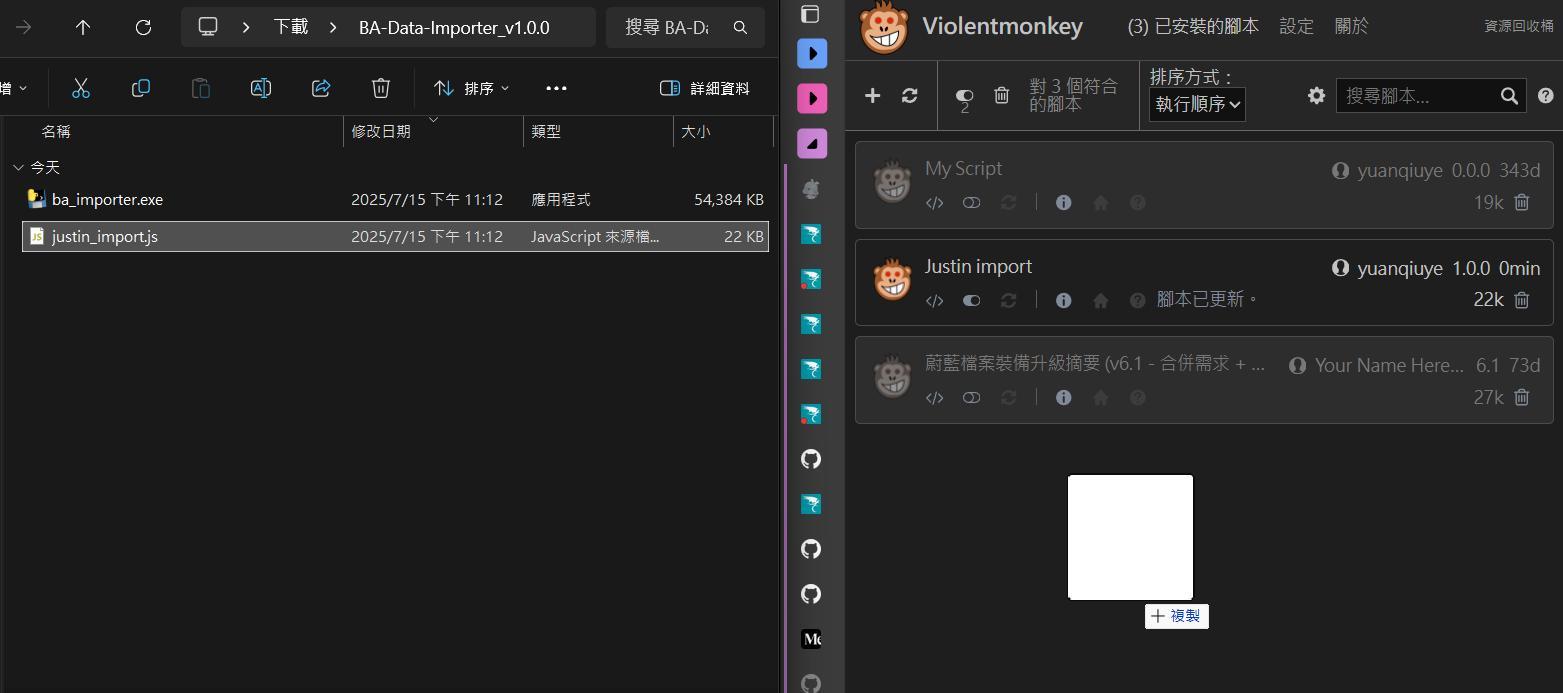Open the 執行順序 sort order dropdown
This screenshot has width=1563, height=693.
click(x=1196, y=104)
